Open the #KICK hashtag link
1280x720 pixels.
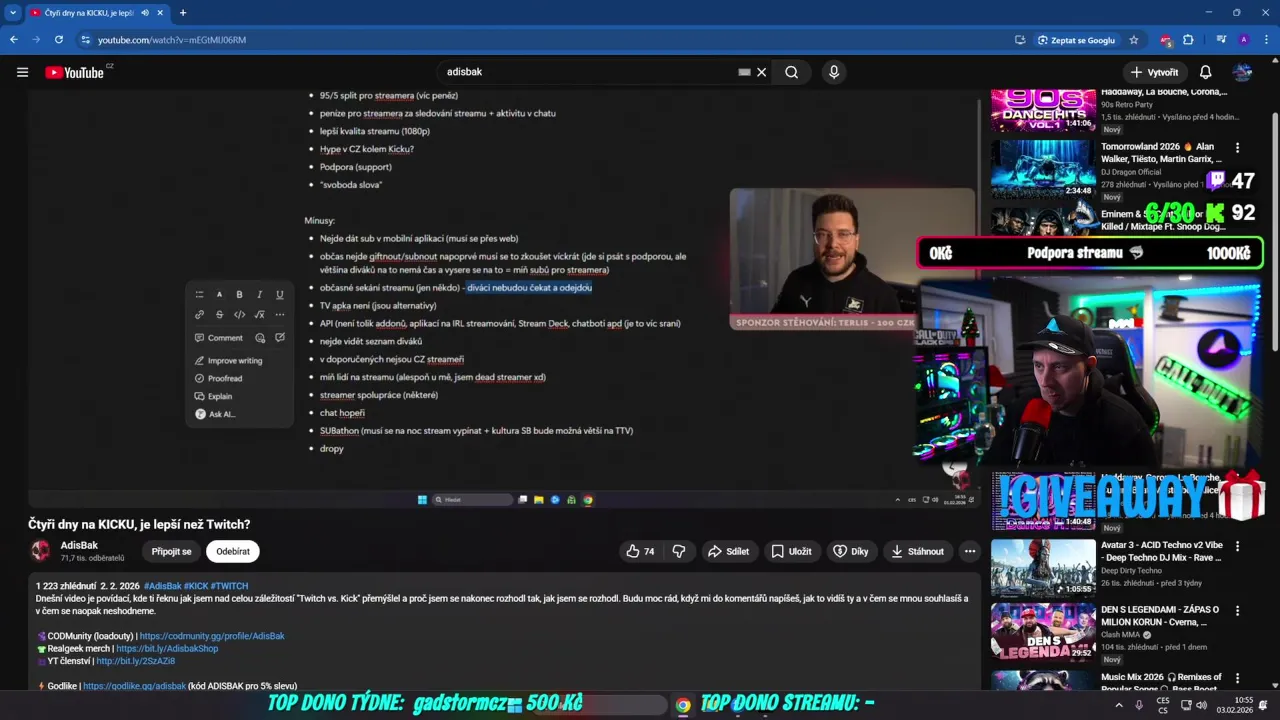coord(196,586)
